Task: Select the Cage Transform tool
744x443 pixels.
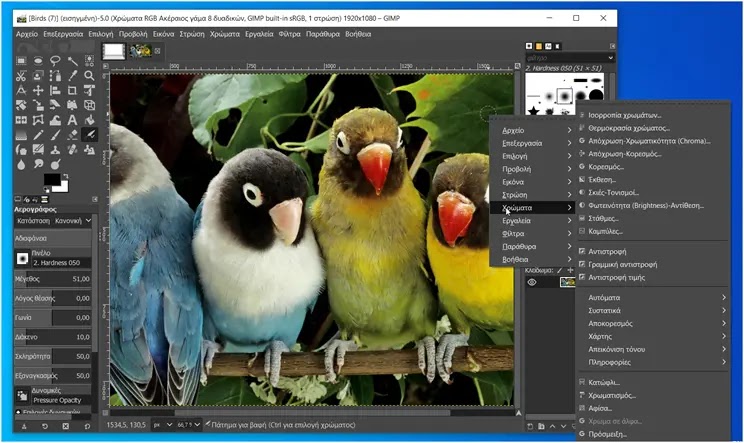Action: tap(38, 120)
